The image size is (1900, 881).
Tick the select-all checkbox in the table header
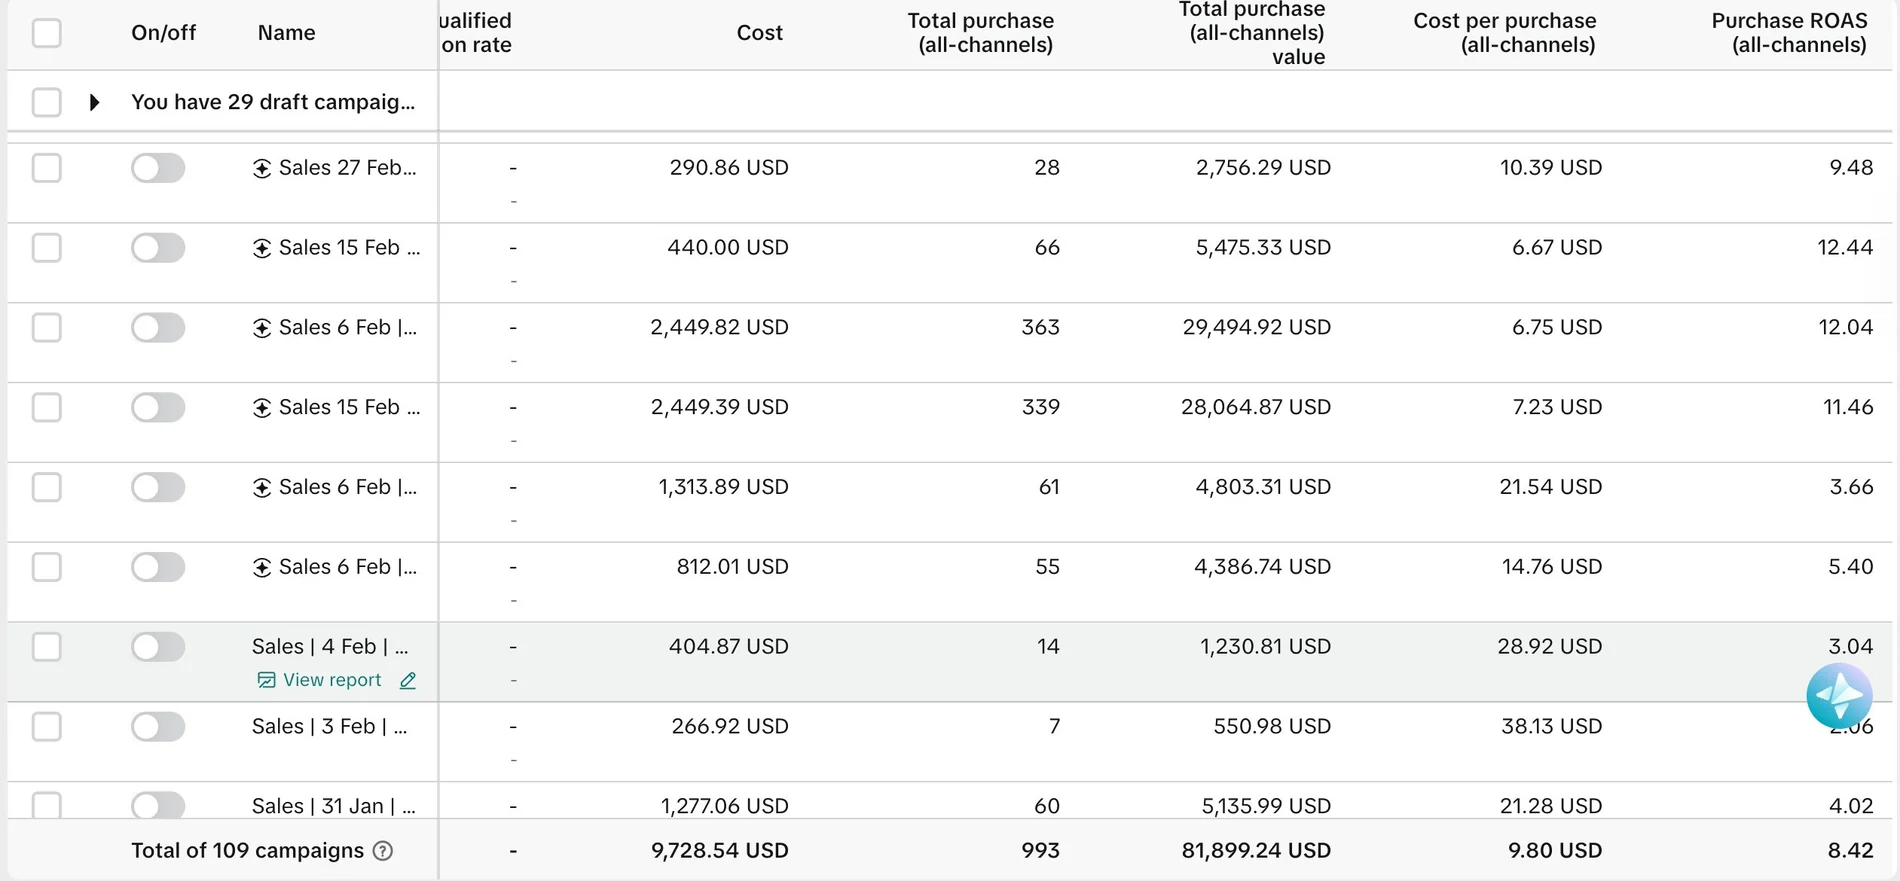(x=46, y=33)
